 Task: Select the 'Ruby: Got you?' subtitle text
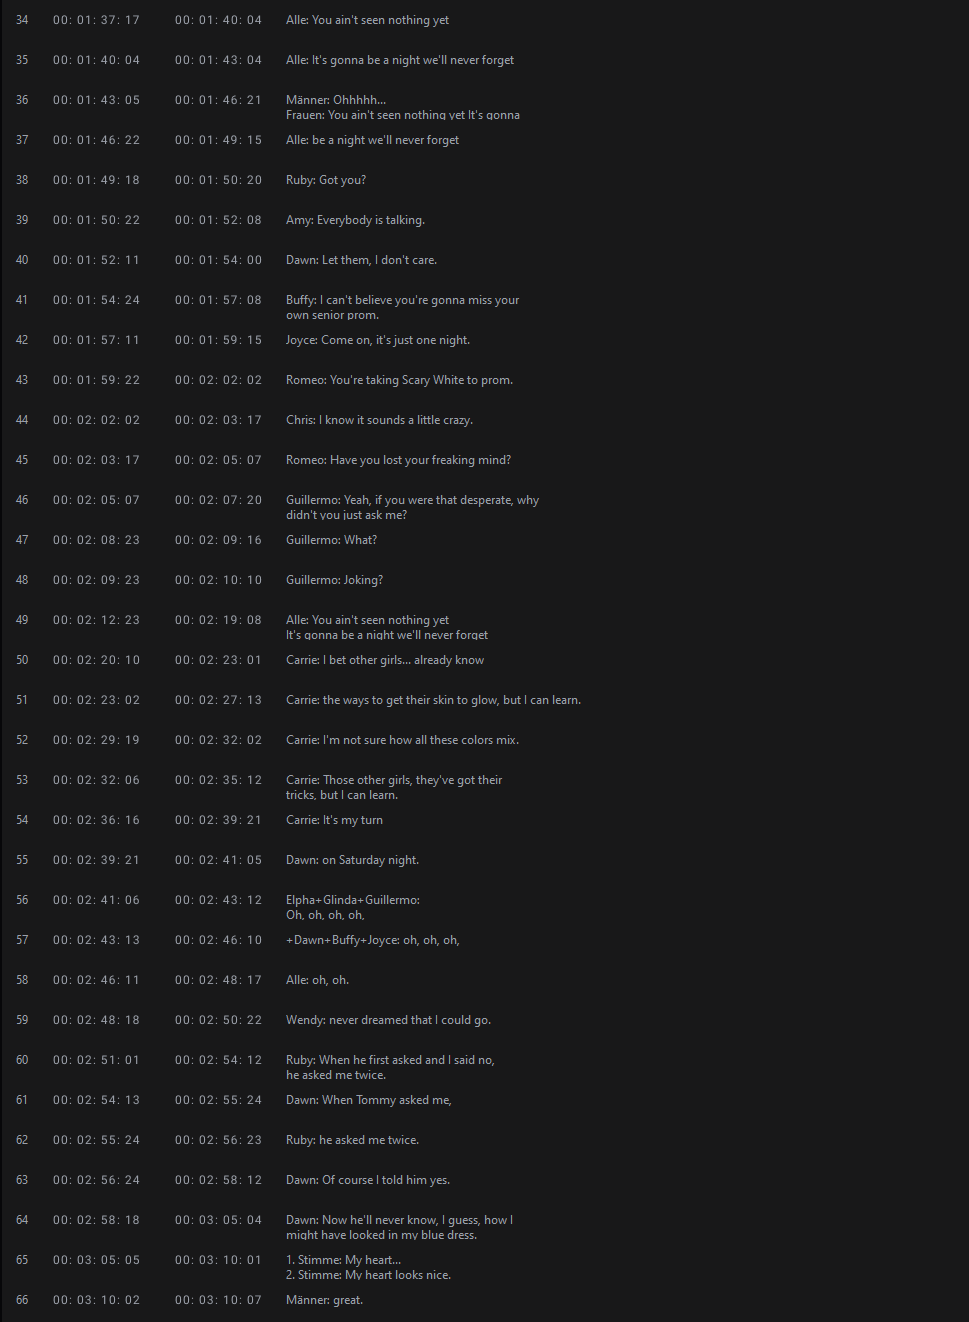(x=326, y=180)
